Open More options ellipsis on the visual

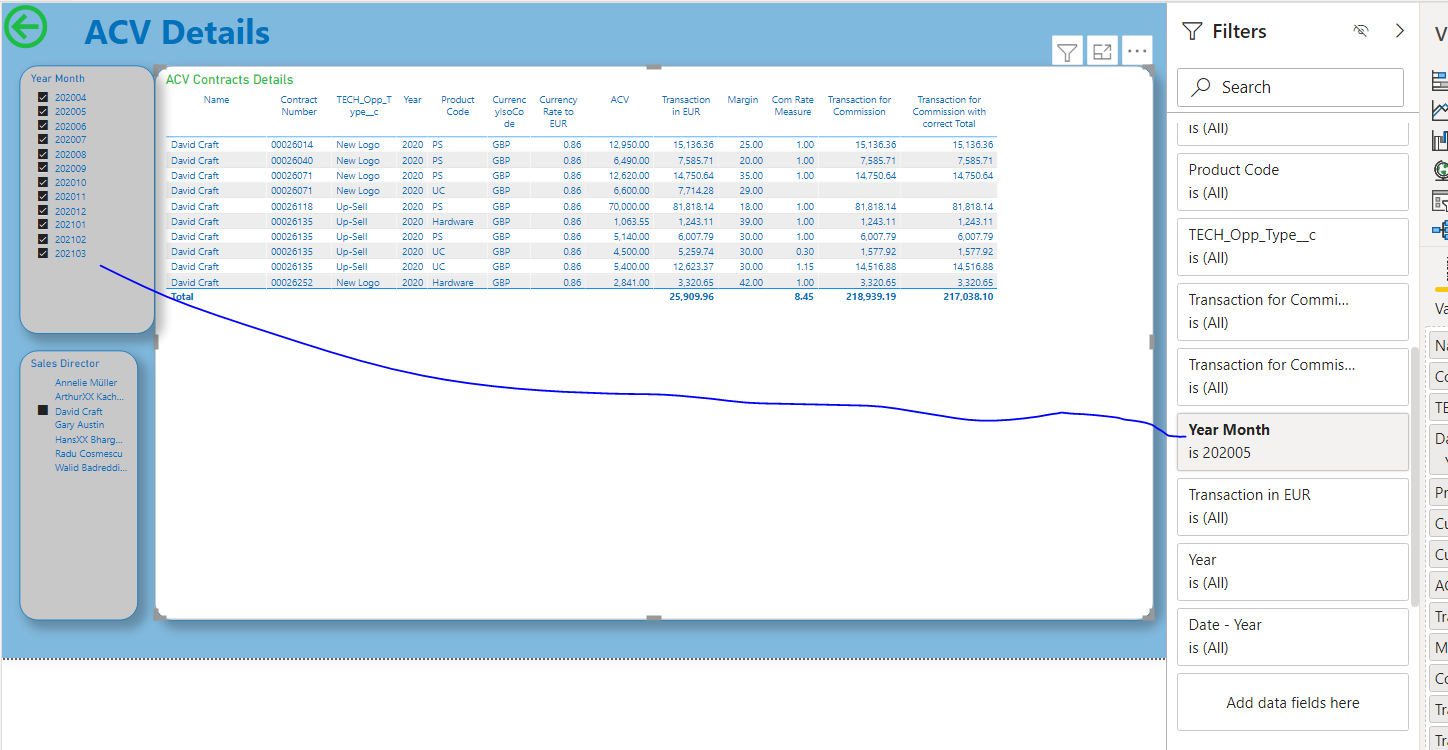(x=1137, y=52)
